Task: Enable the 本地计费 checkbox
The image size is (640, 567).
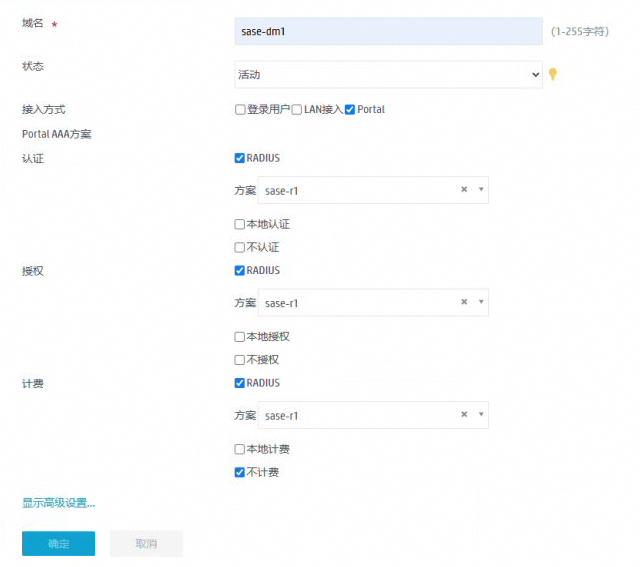Action: [240, 449]
